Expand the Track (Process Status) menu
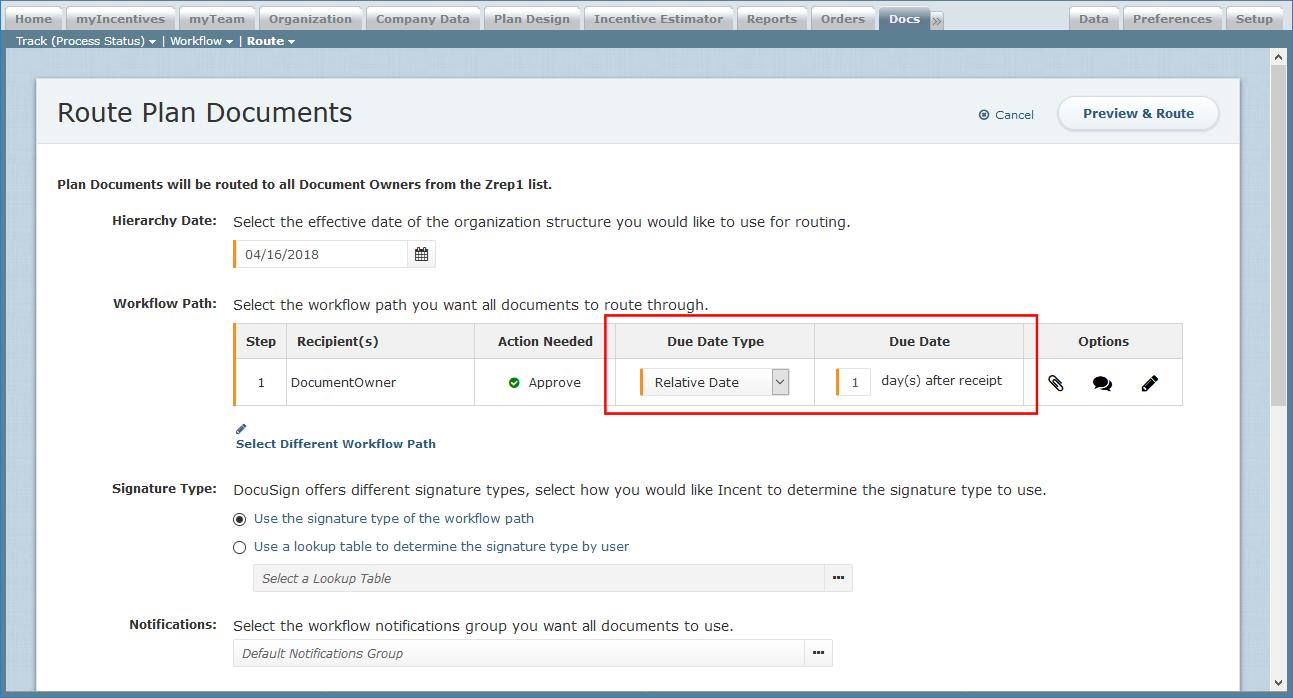 pyautogui.click(x=86, y=42)
